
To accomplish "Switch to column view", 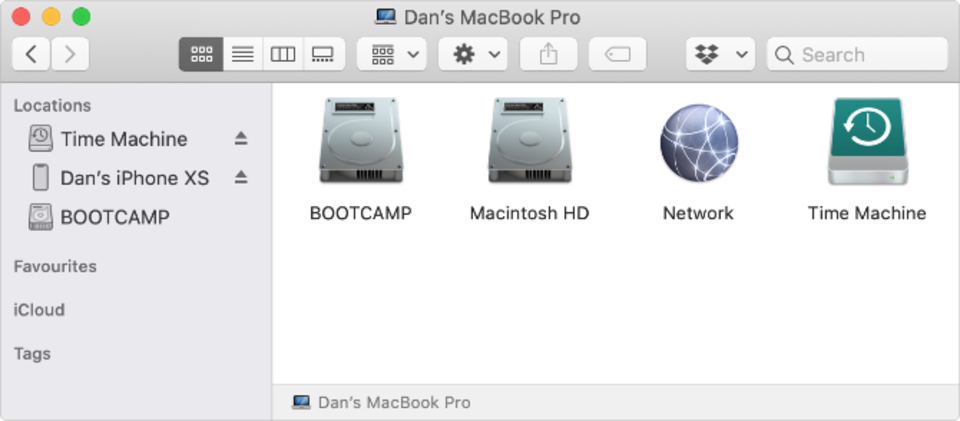I will click(283, 54).
